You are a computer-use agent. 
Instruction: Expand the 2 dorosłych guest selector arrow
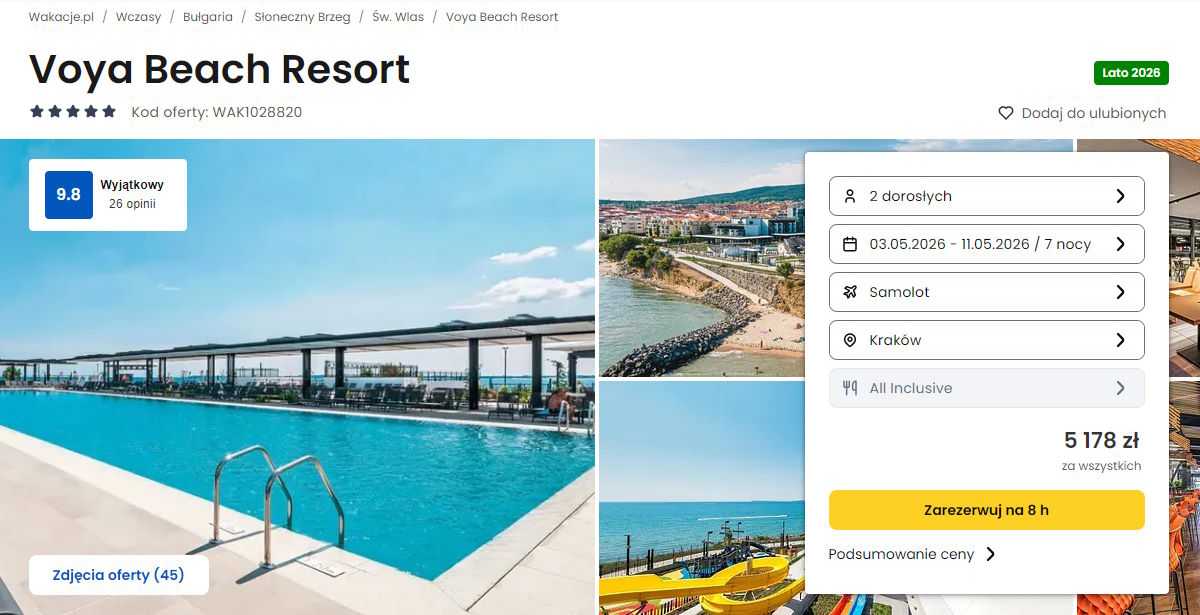pos(1120,196)
